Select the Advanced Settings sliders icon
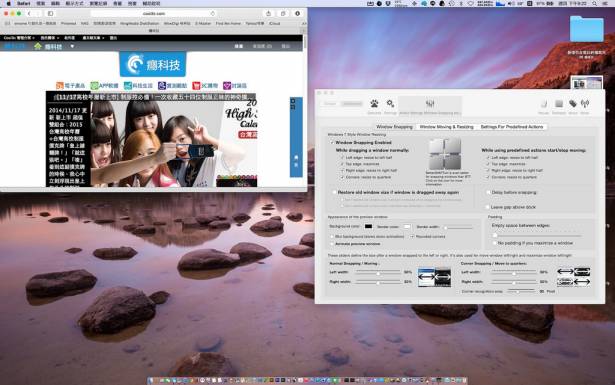Image resolution: width=615 pixels, height=385 pixels. tap(430, 104)
